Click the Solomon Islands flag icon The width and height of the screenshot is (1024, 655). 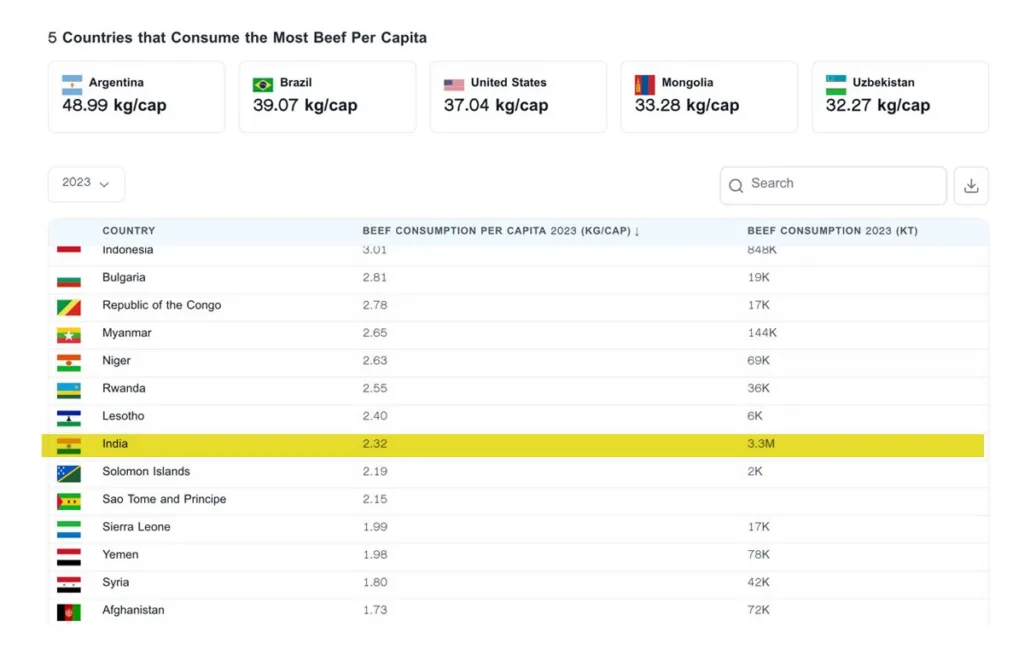click(68, 473)
